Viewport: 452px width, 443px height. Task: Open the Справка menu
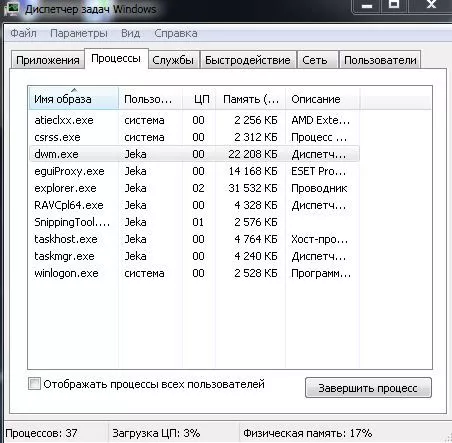(176, 33)
